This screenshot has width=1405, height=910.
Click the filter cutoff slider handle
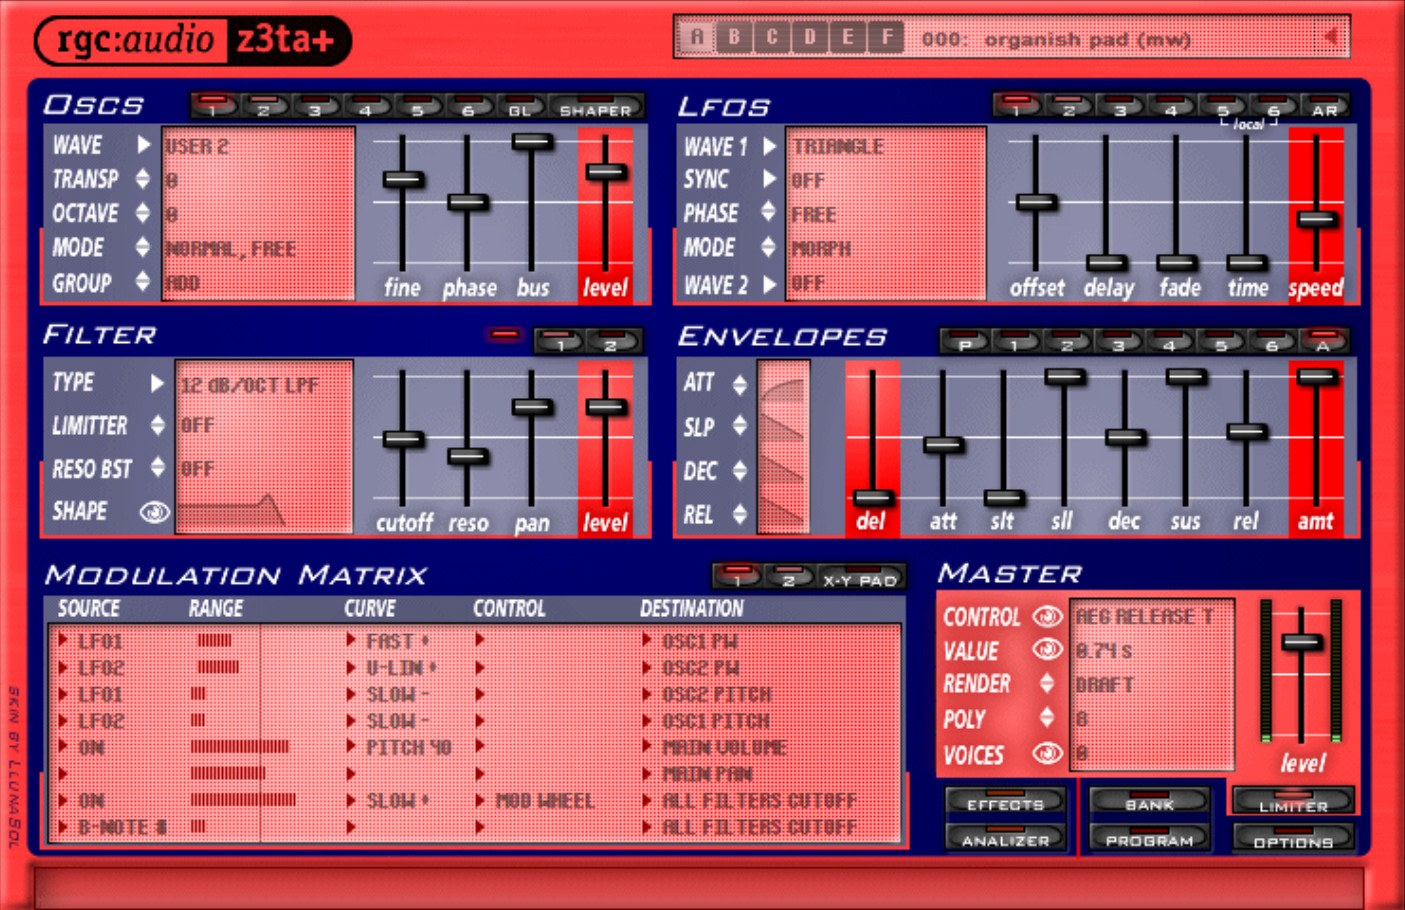click(403, 439)
